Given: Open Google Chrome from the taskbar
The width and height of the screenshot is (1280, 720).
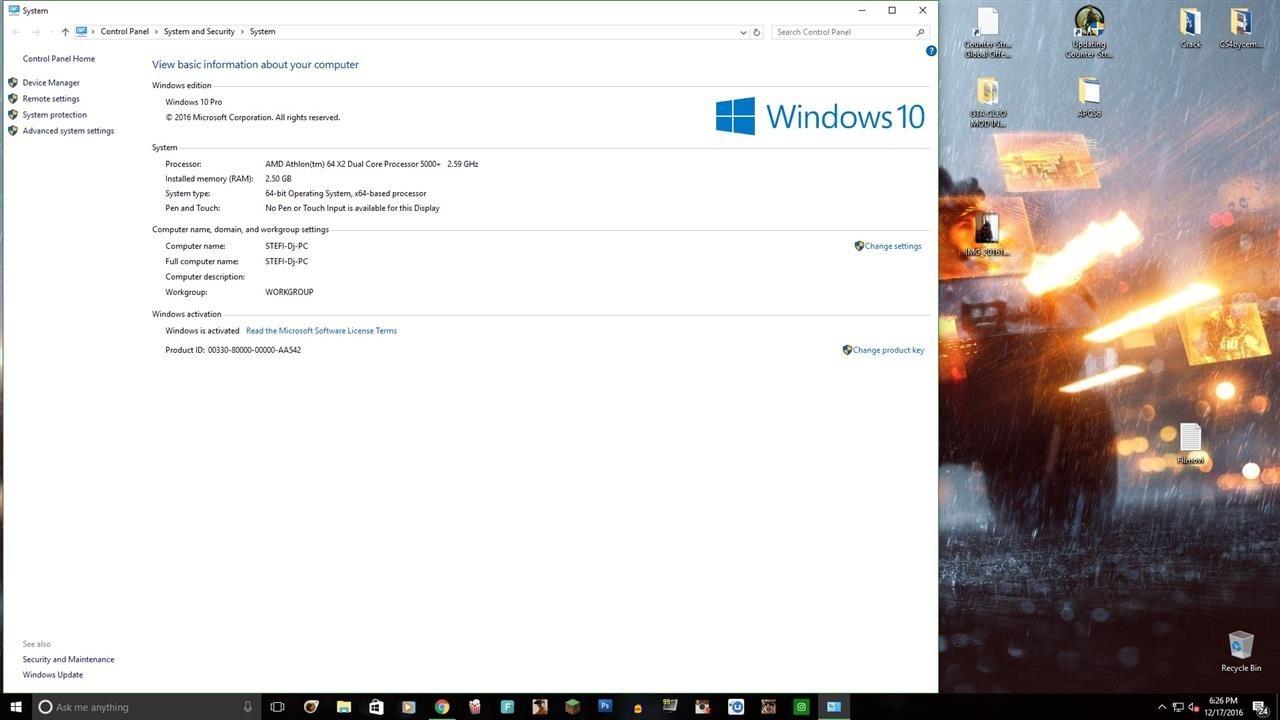Looking at the screenshot, I should 442,707.
